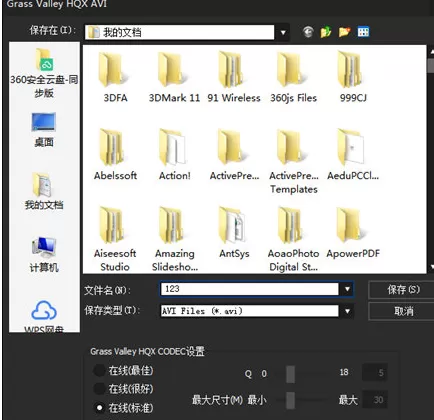Click the 文件名 input field containing 123
This screenshot has height=420, width=434.
click(x=250, y=289)
